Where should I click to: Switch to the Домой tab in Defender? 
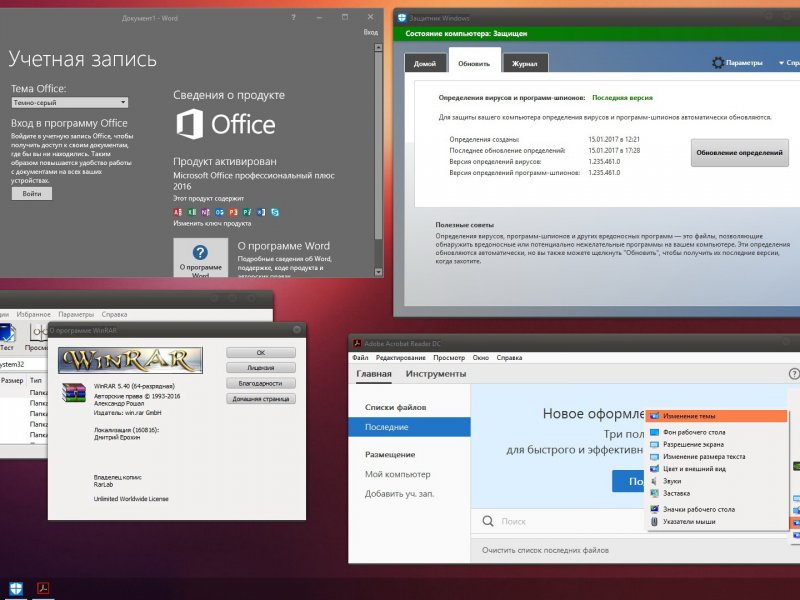(x=424, y=63)
